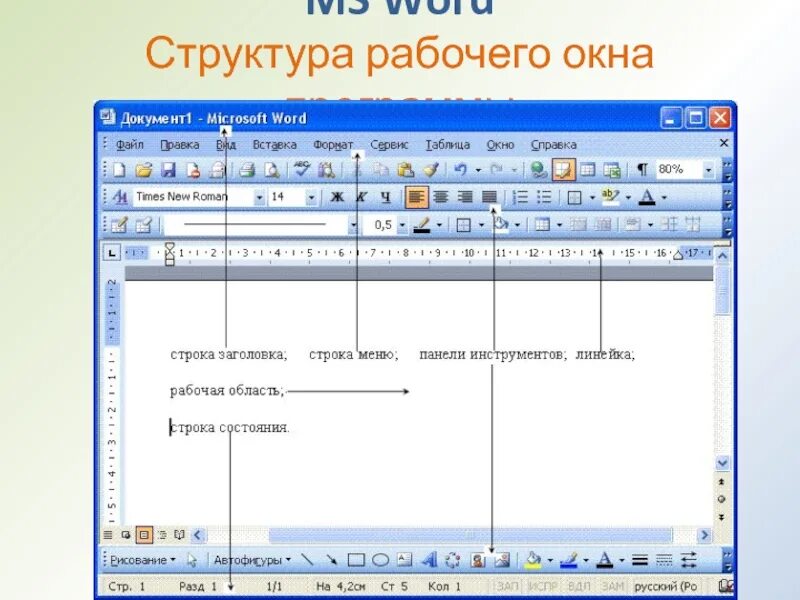Click the Next Page double-arrow button
The width and height of the screenshot is (800, 600).
click(721, 517)
